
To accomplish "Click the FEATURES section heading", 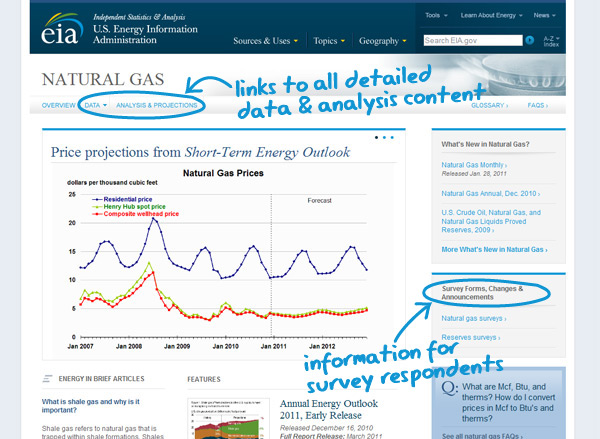I will pos(204,379).
